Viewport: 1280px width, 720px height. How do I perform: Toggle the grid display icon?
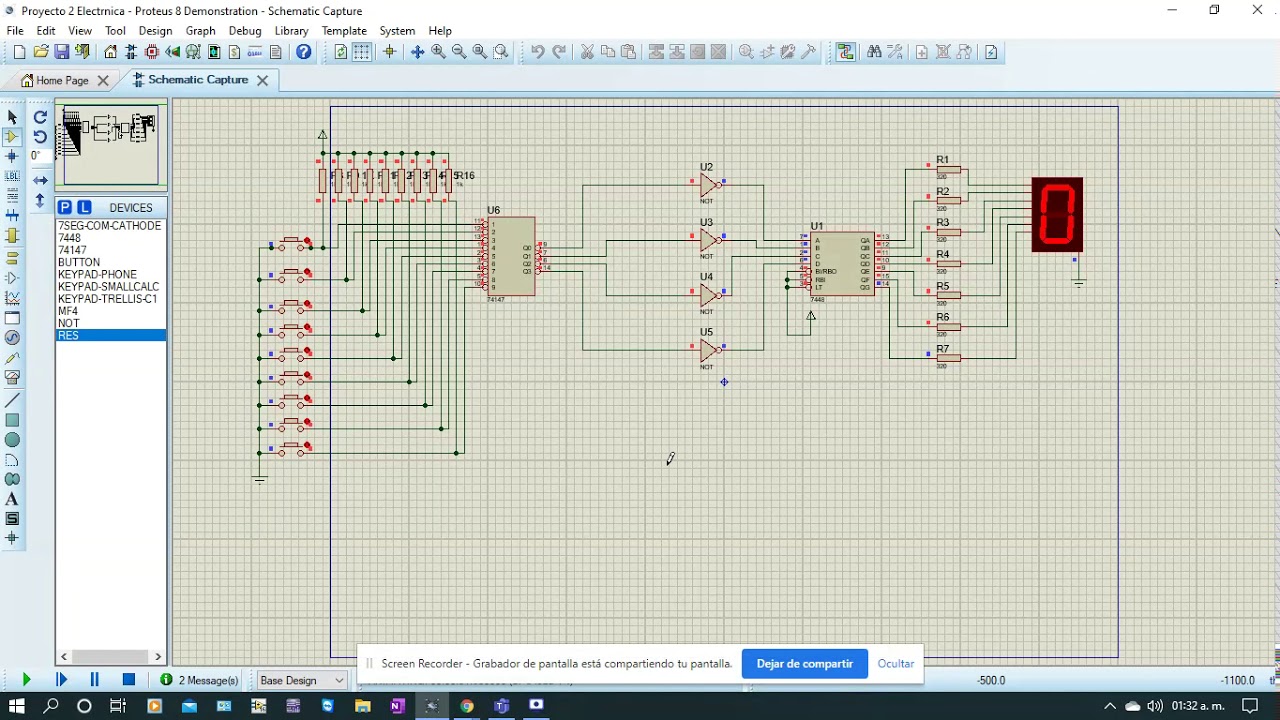[362, 52]
